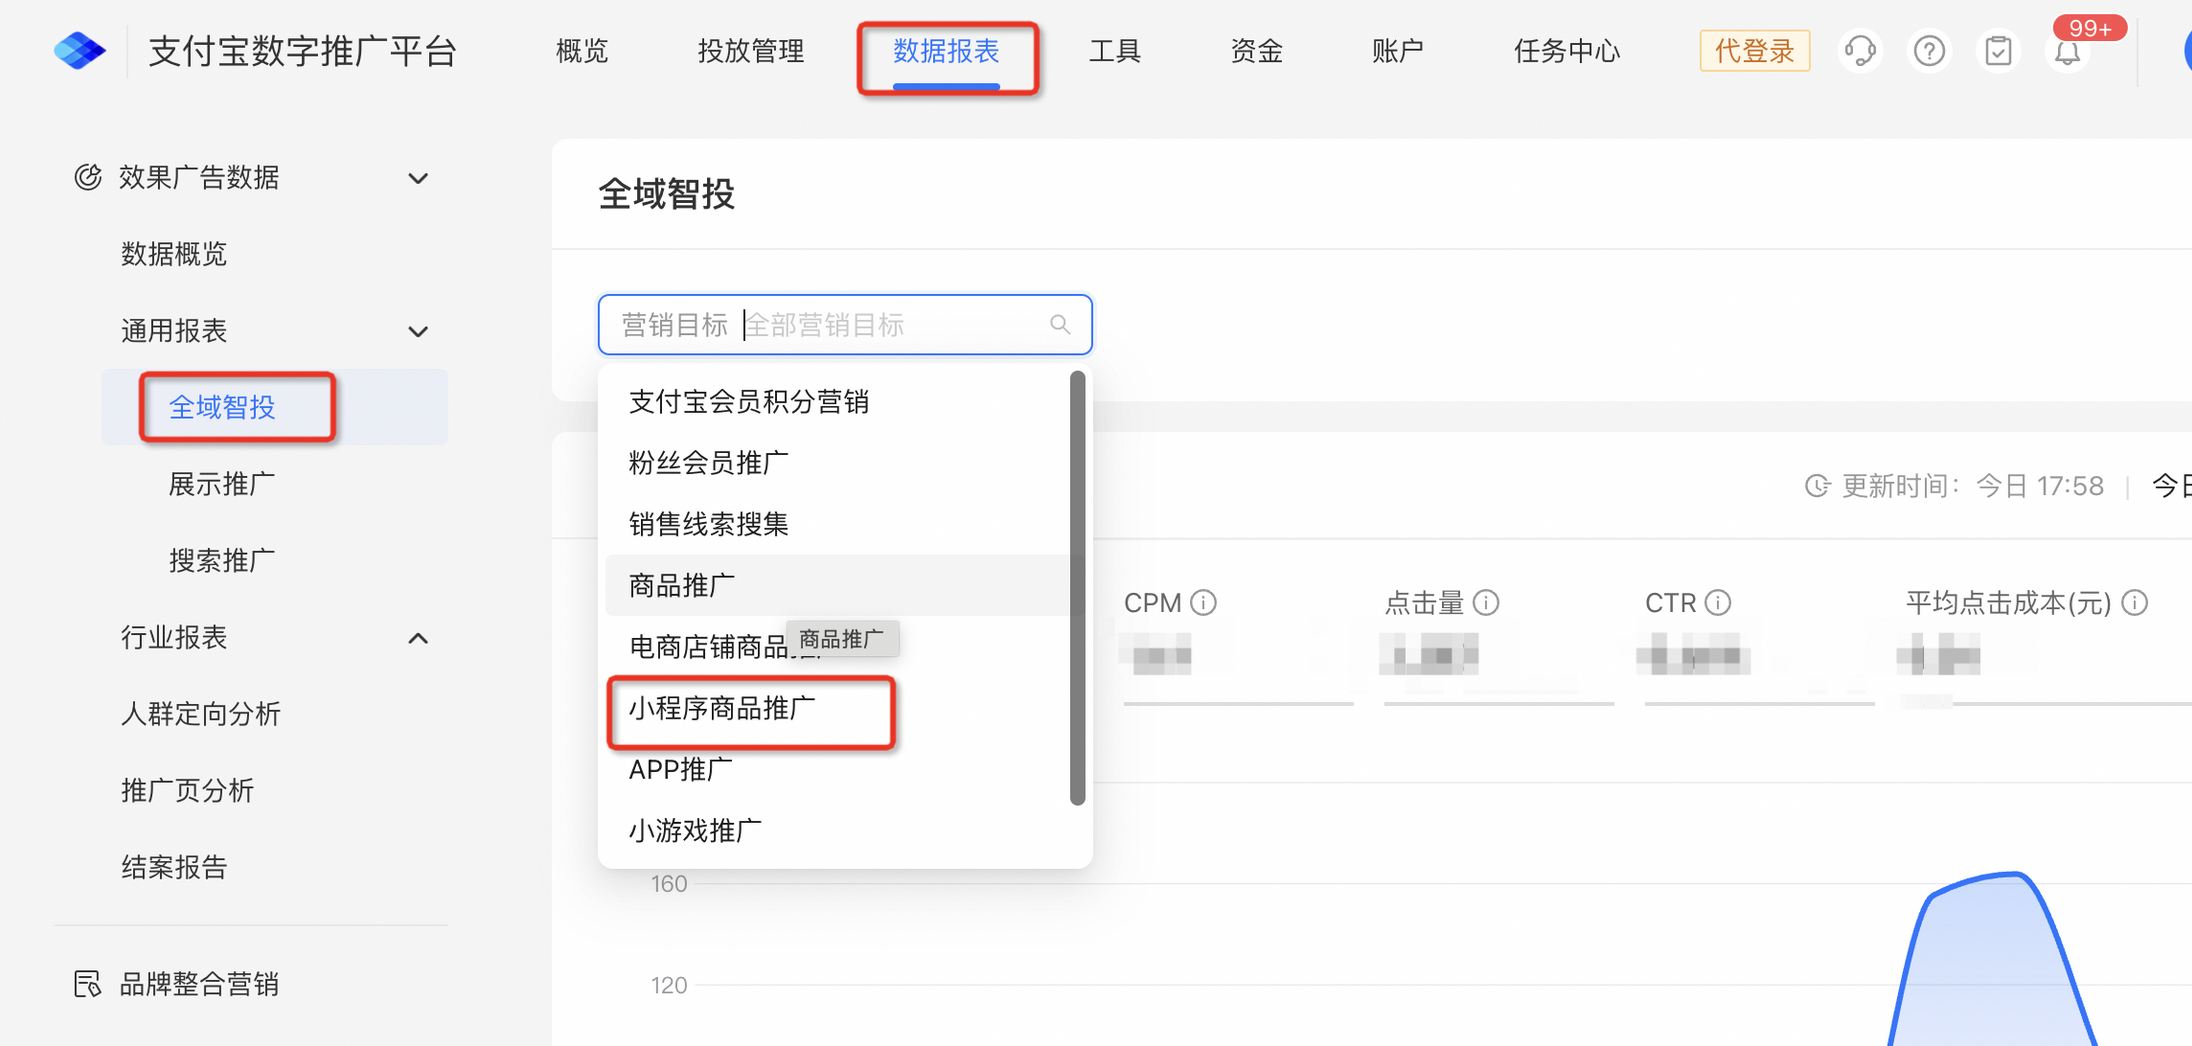Open 品牌整合营销 section
The height and width of the screenshot is (1046, 2192).
199,984
